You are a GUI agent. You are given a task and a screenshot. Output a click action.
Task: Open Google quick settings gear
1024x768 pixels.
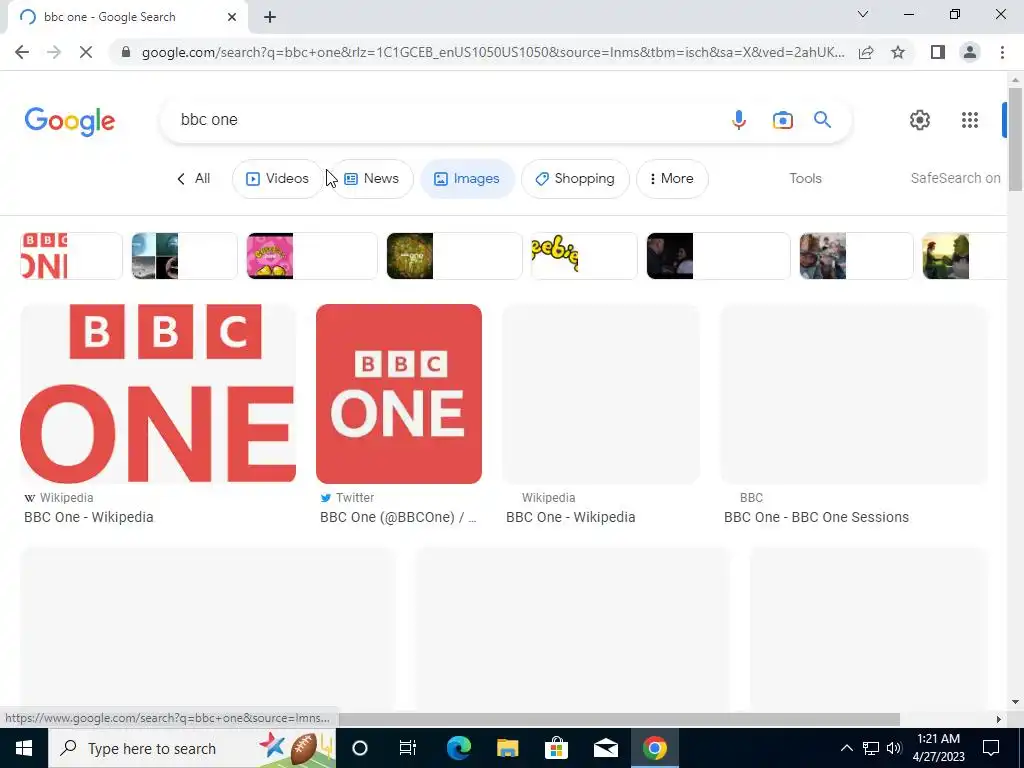pos(920,120)
